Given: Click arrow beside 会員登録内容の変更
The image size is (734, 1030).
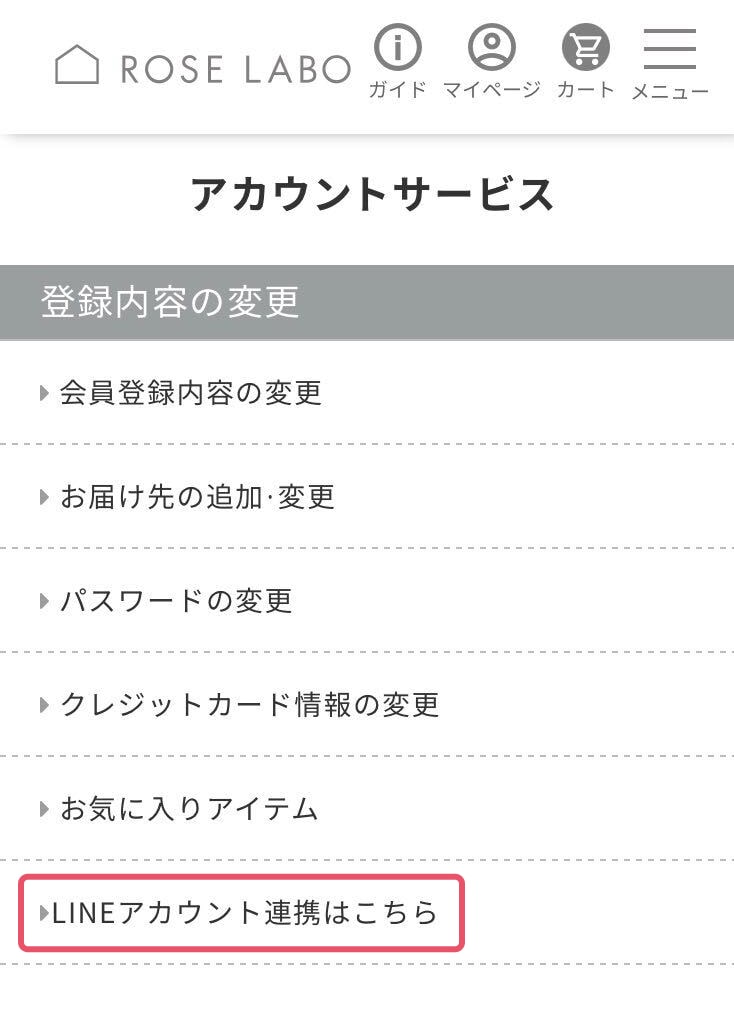Looking at the screenshot, I should (44, 393).
